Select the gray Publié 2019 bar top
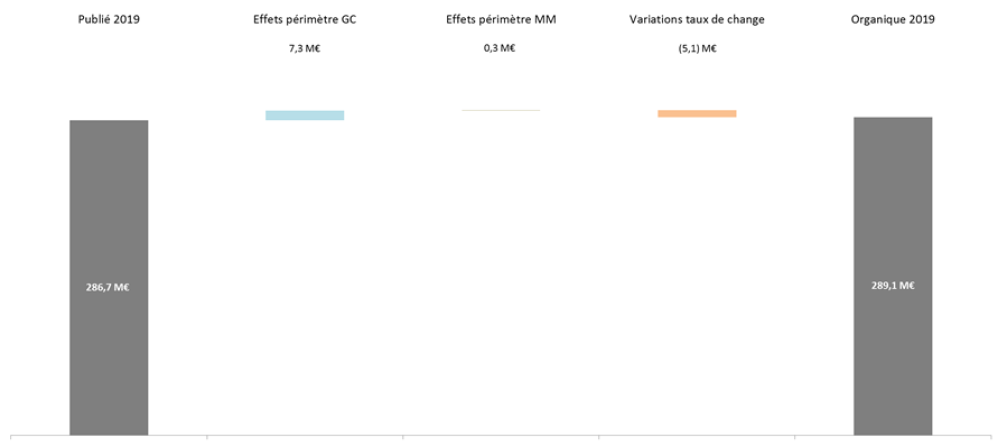Image resolution: width=1000 pixels, height=442 pixels. click(109, 122)
